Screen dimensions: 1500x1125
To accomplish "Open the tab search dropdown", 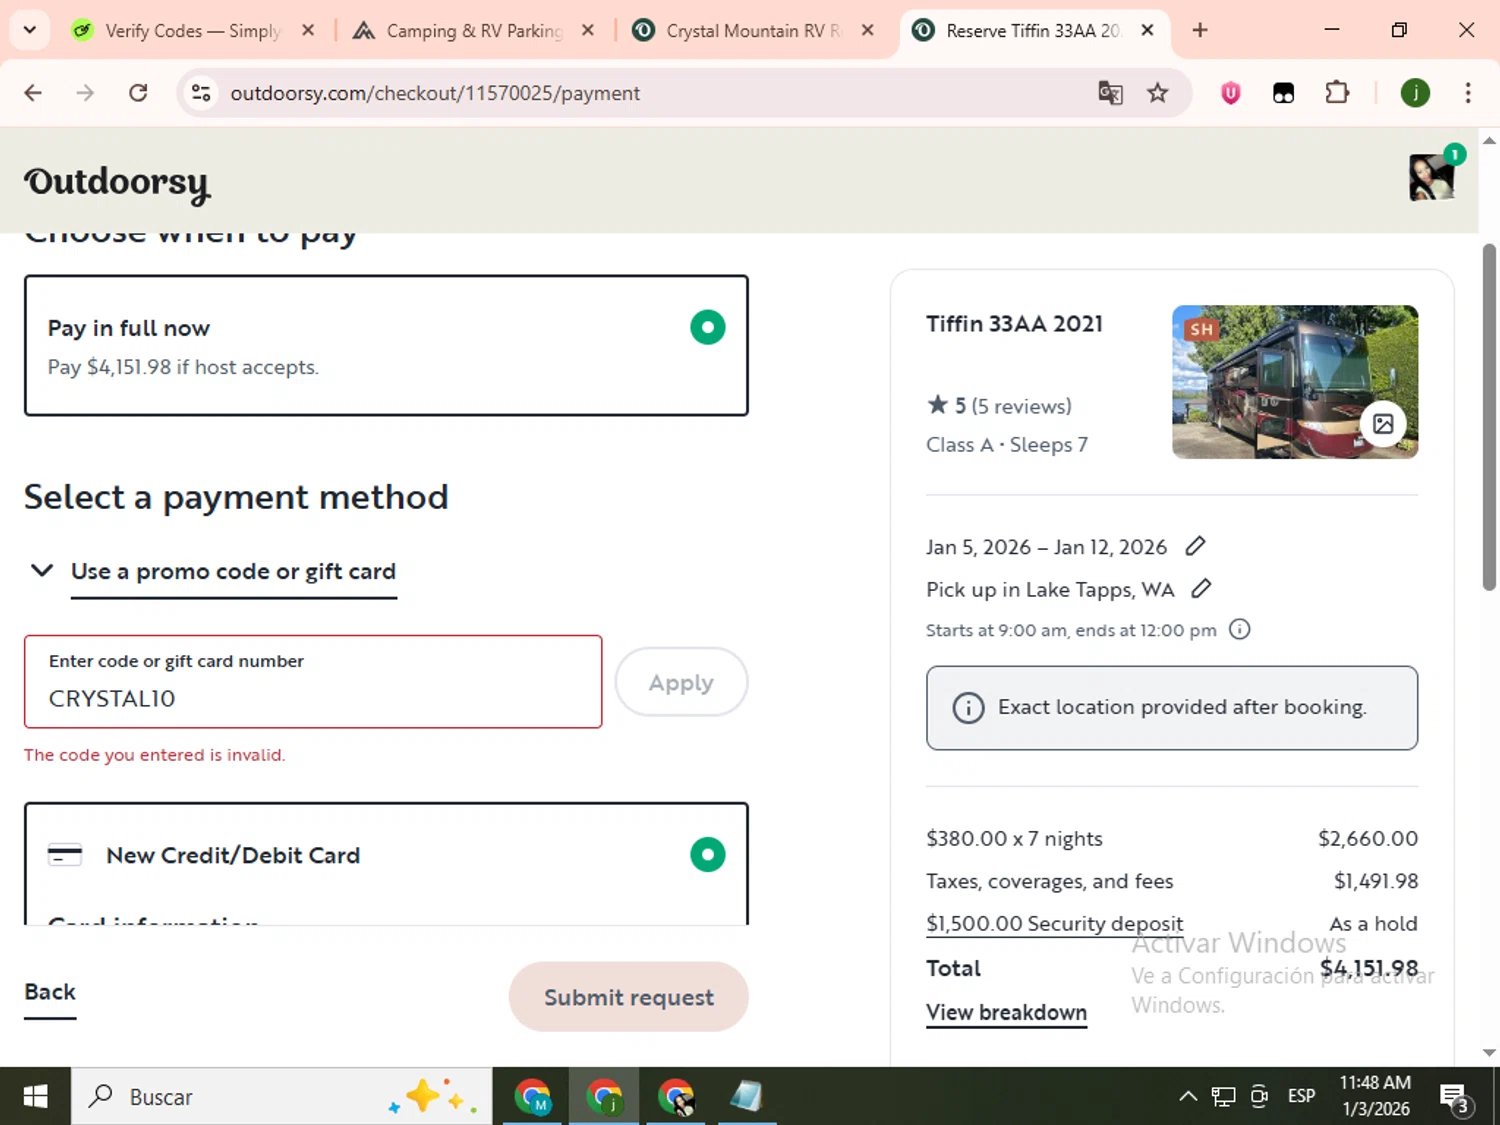I will tap(30, 30).
